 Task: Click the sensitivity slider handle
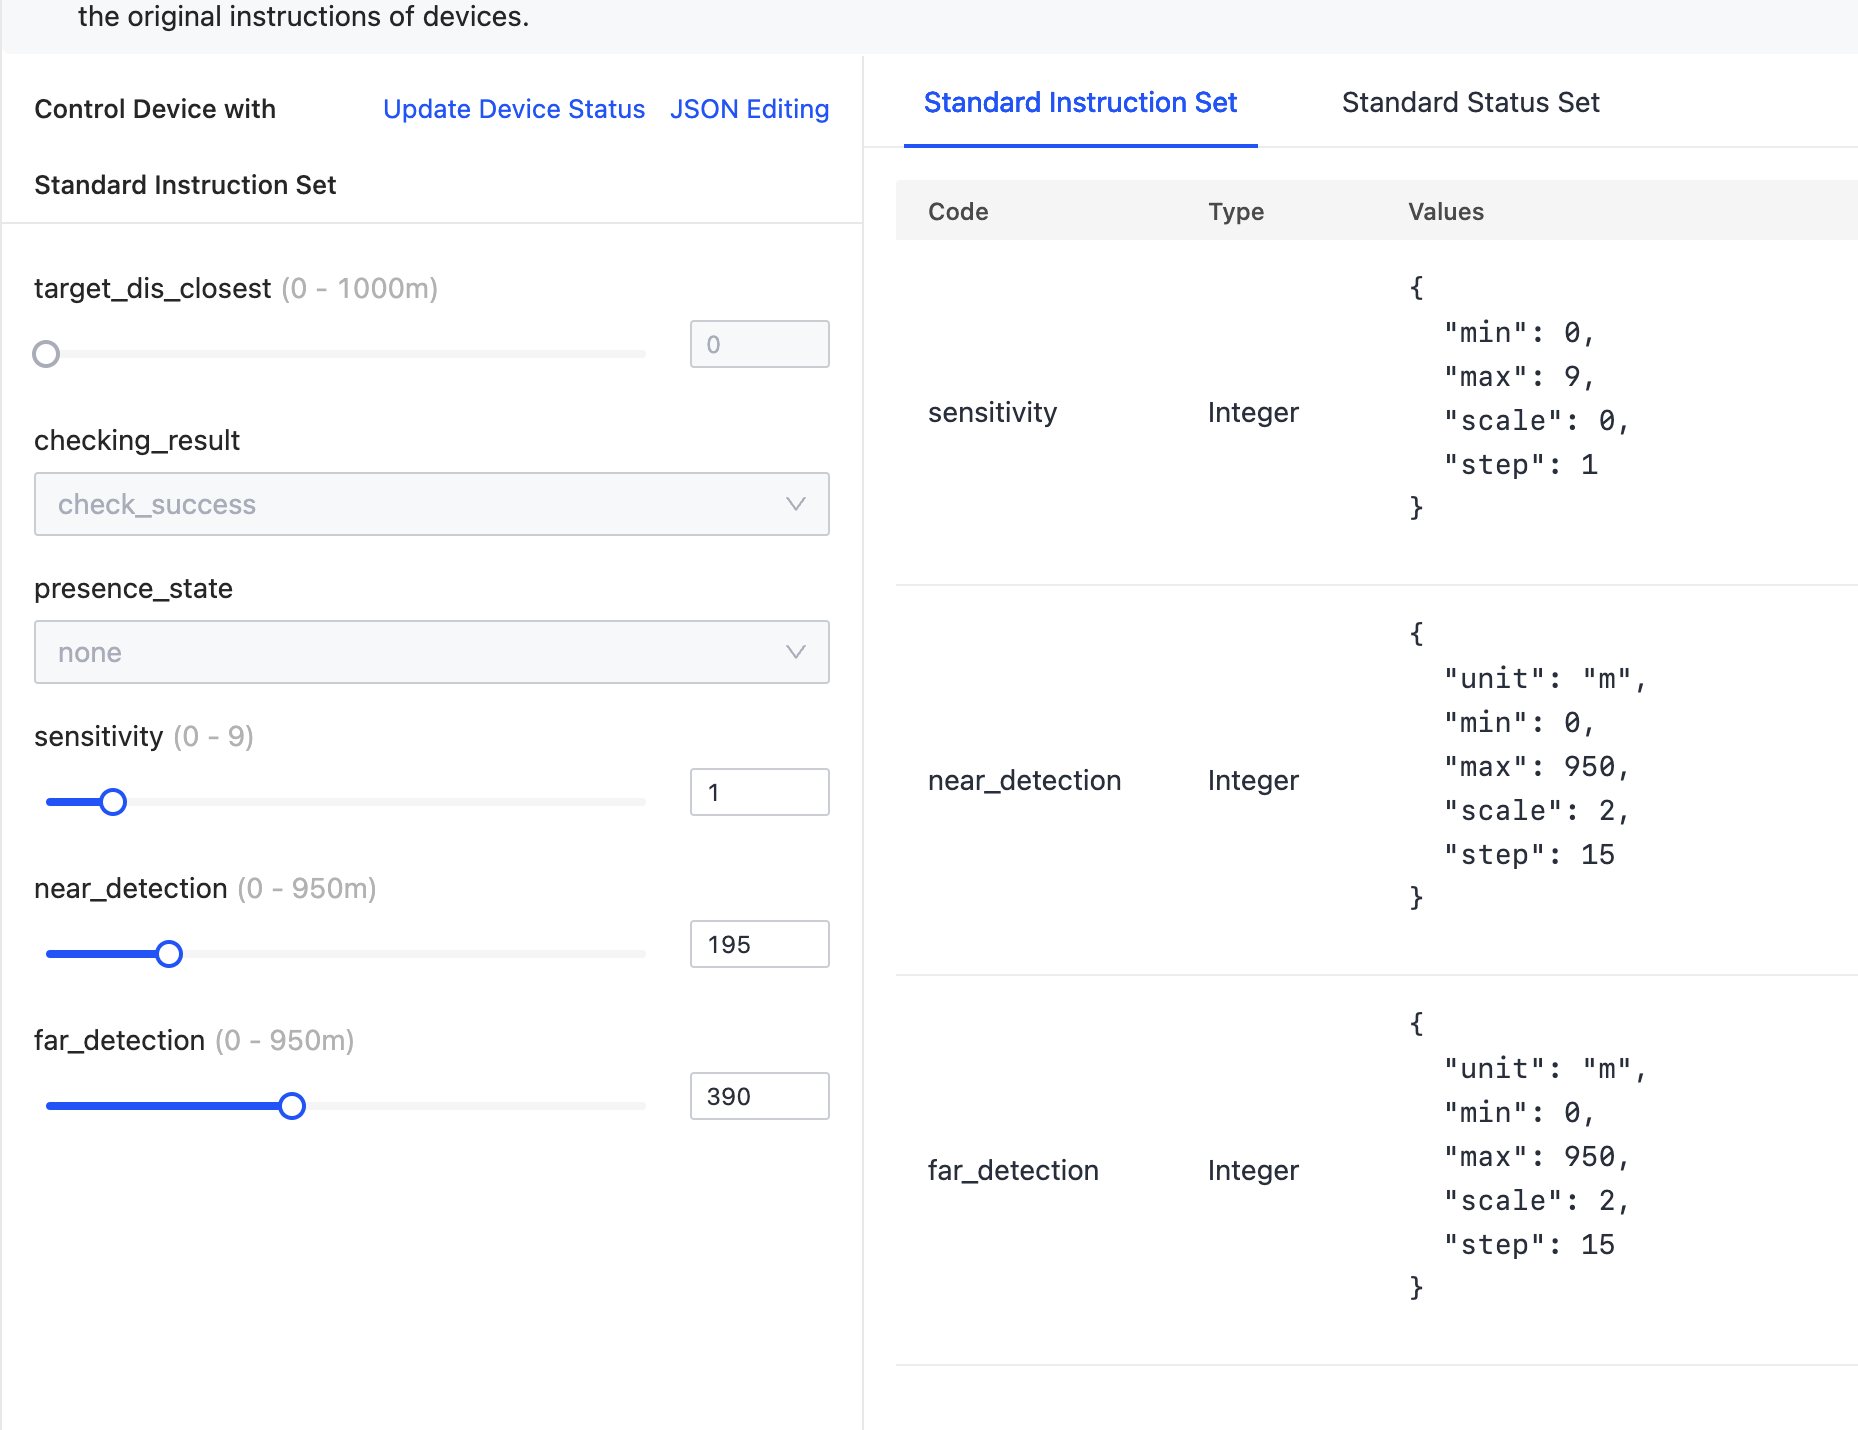pyautogui.click(x=113, y=802)
